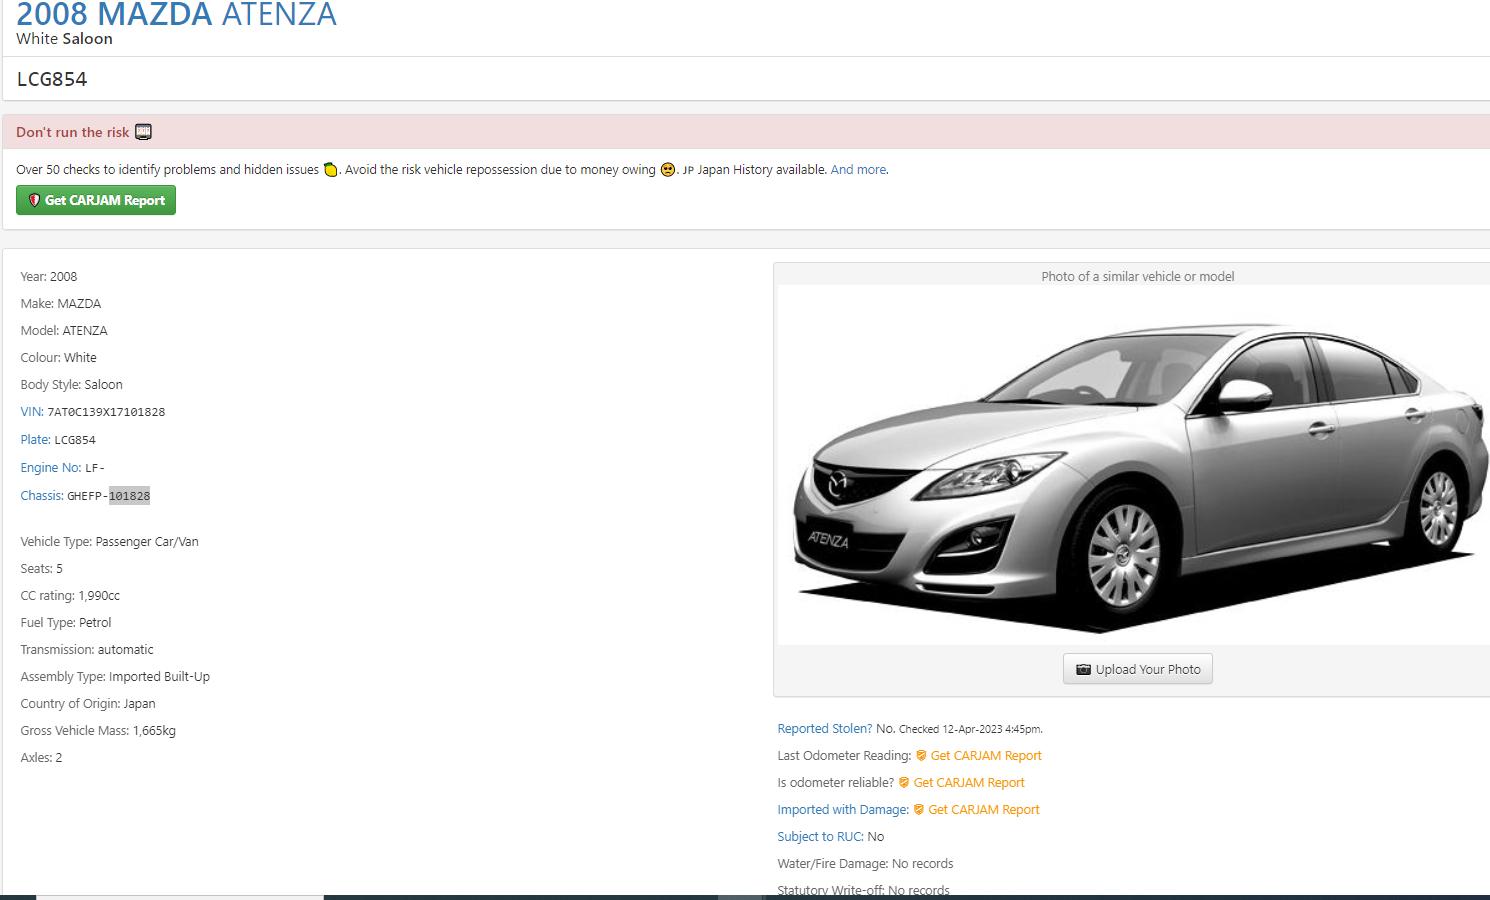The image size is (1490, 900).
Task: Click the "Seats: 5" row
Action: (x=42, y=568)
